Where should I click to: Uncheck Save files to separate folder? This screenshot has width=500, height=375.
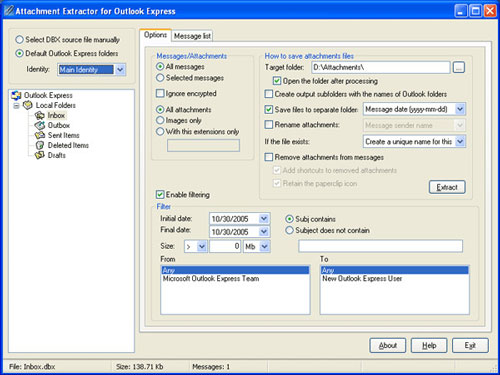[269, 109]
